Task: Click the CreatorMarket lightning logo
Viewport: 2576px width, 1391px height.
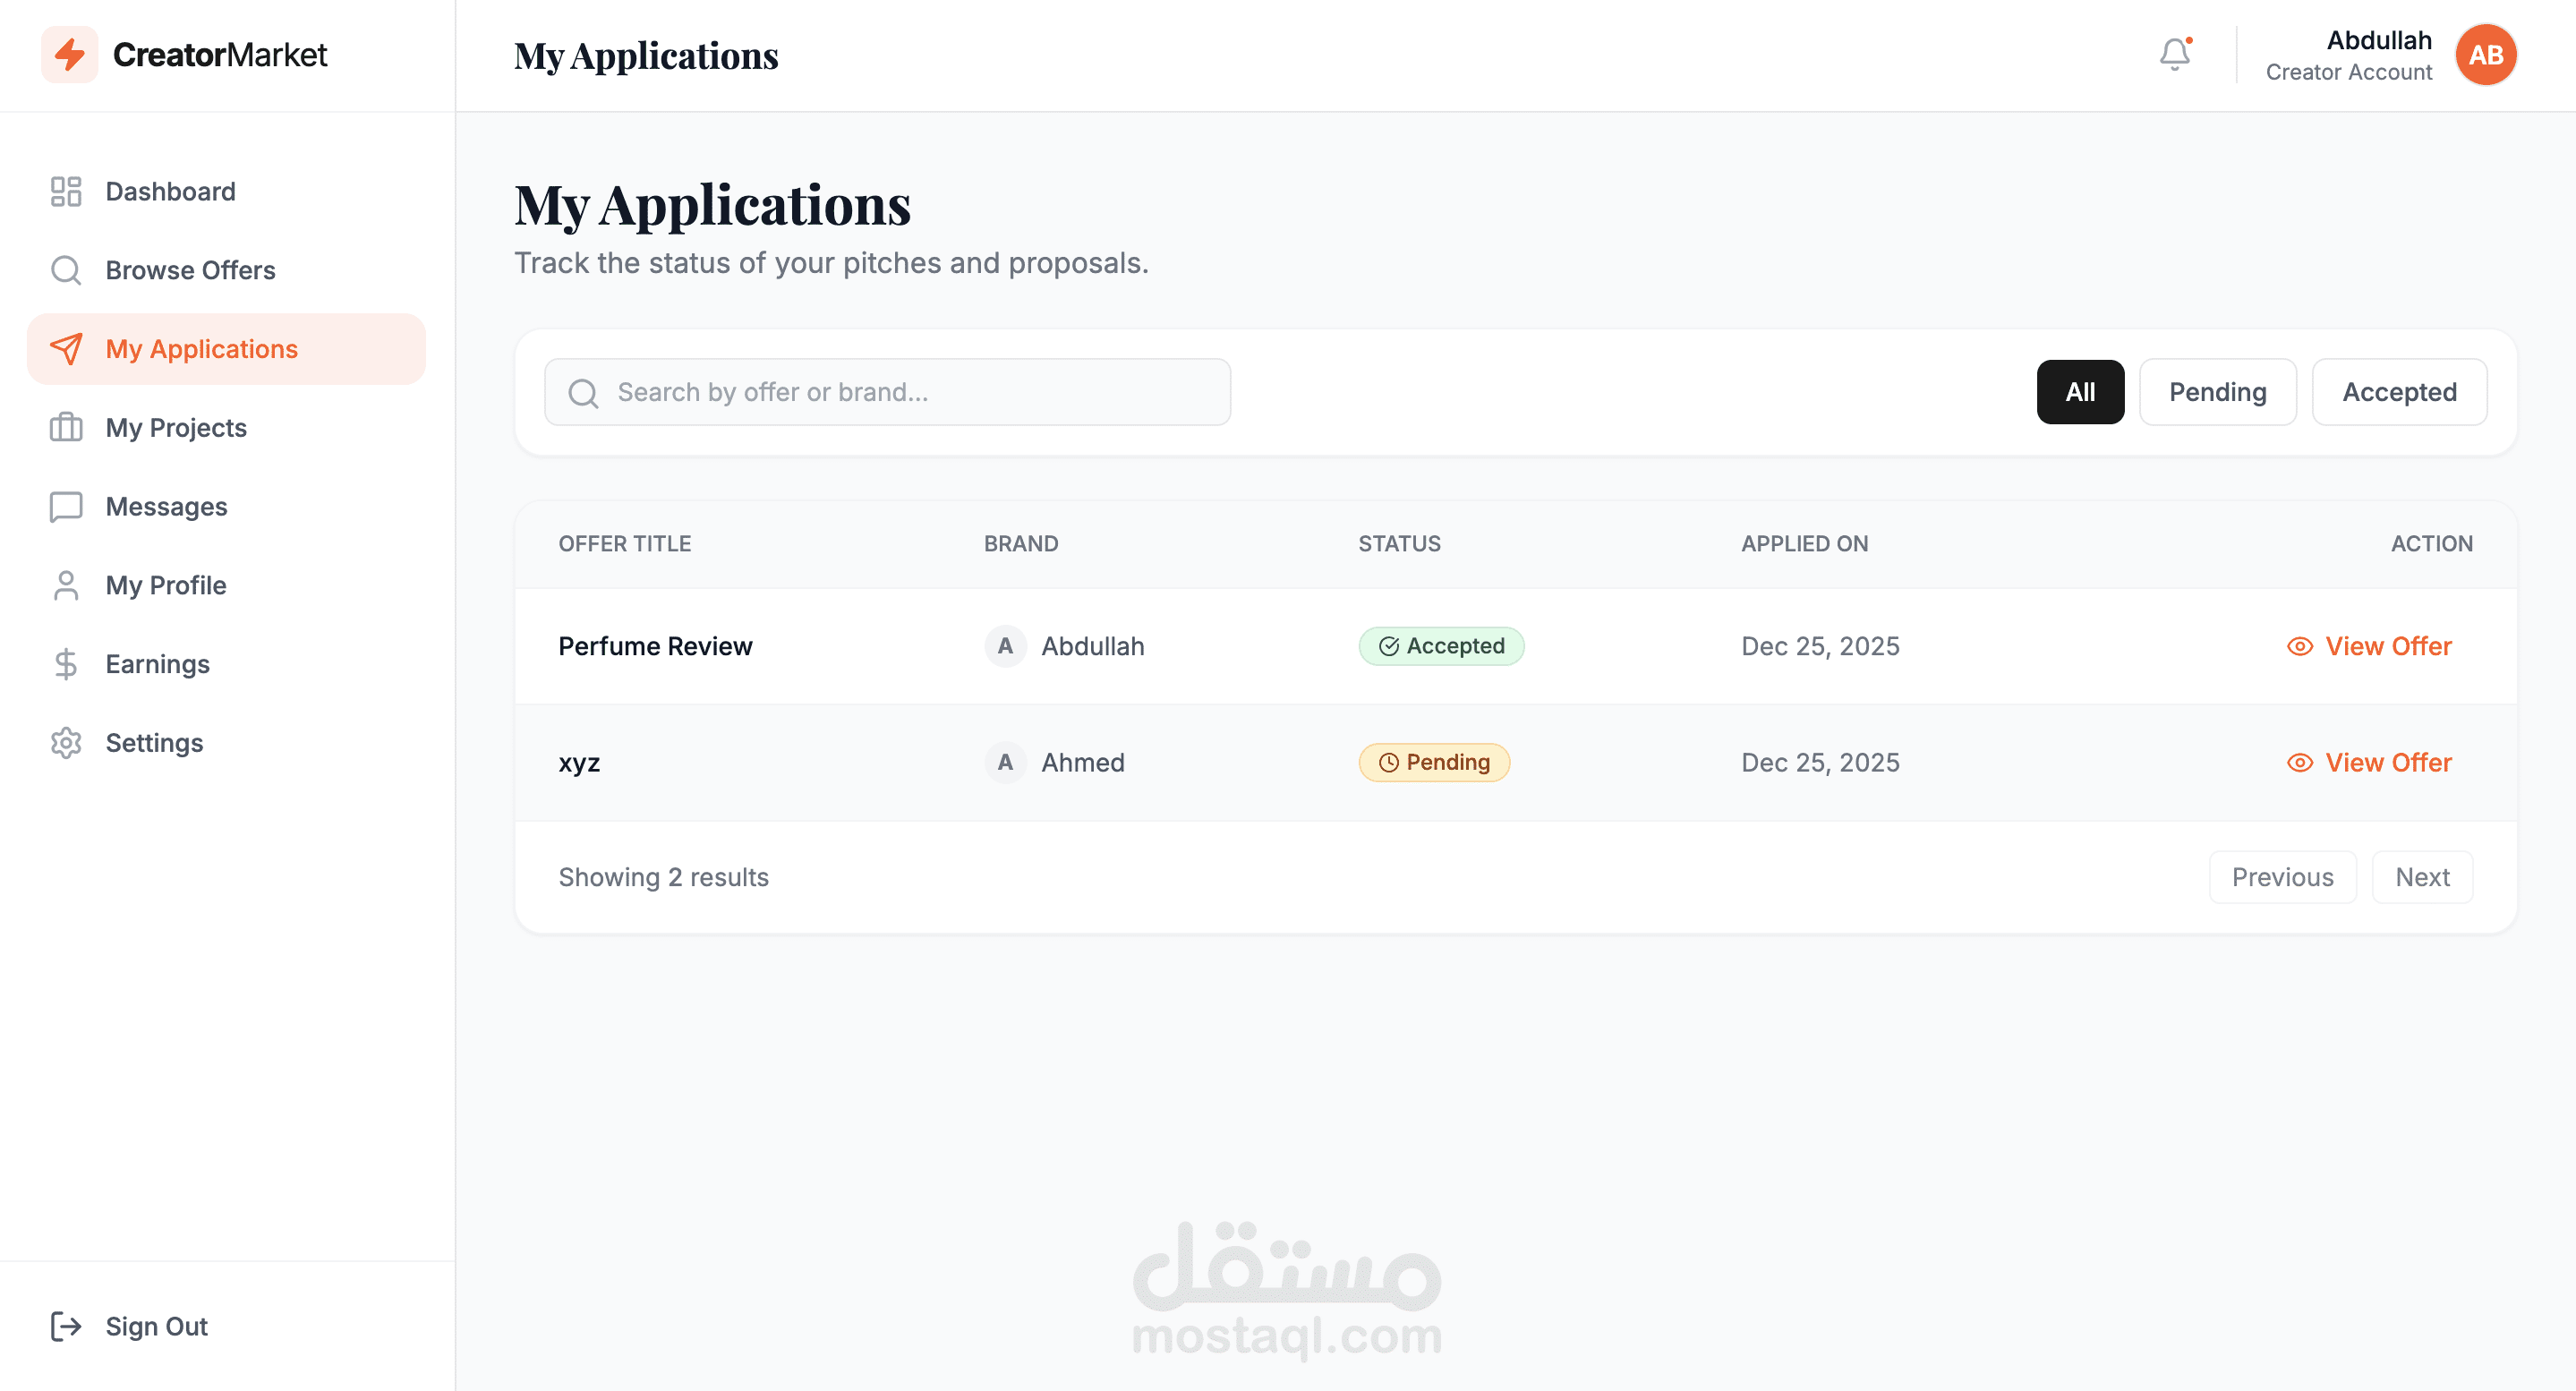Action: (x=69, y=54)
